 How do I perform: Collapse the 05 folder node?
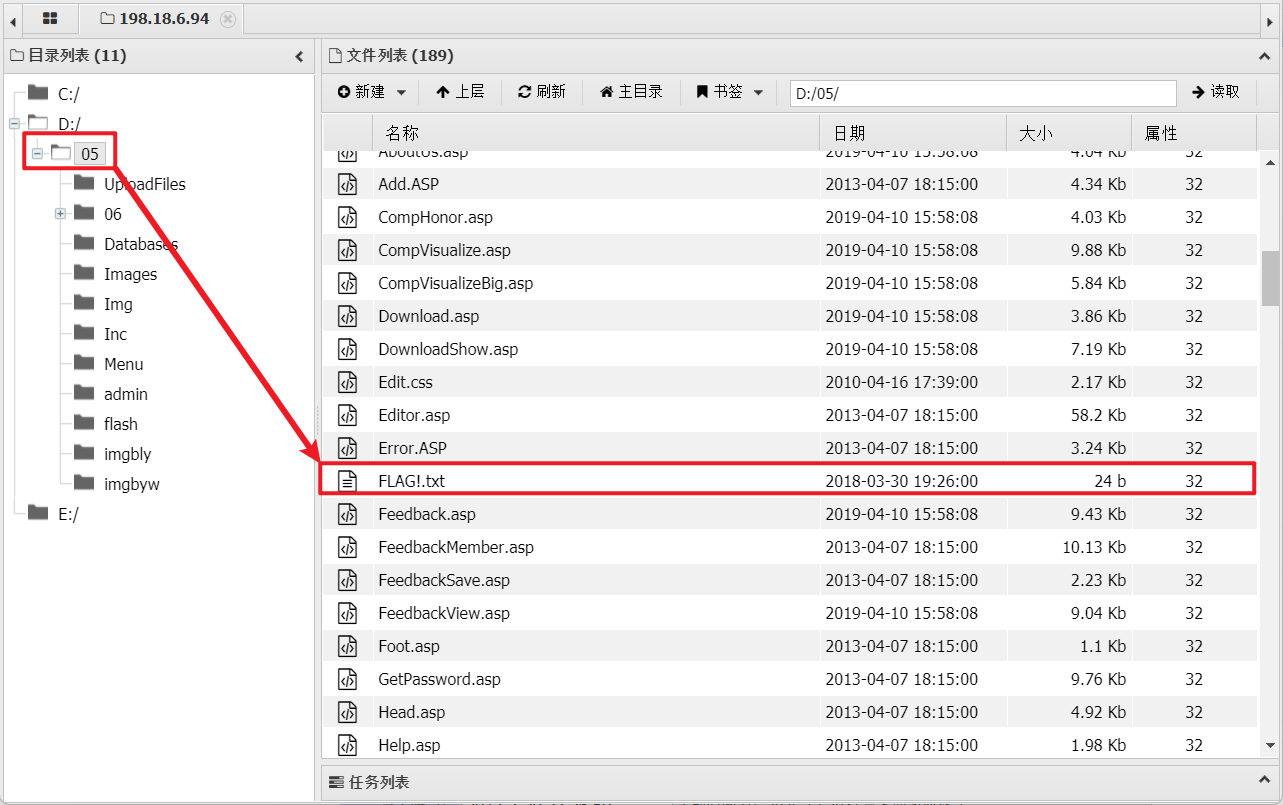[37, 154]
